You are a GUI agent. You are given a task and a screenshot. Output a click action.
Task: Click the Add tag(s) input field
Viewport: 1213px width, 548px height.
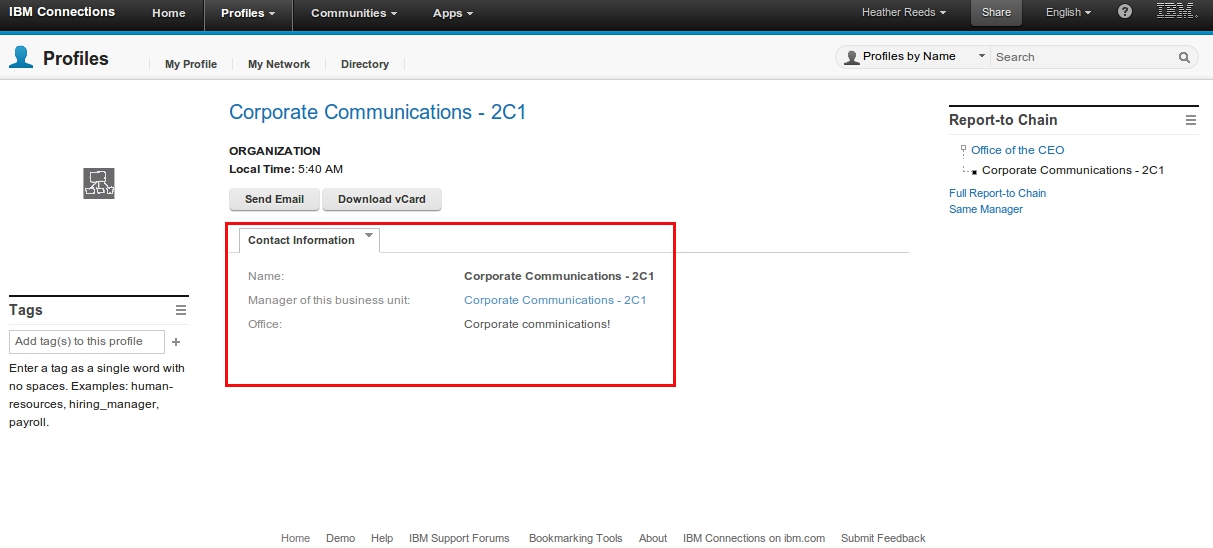coord(86,342)
